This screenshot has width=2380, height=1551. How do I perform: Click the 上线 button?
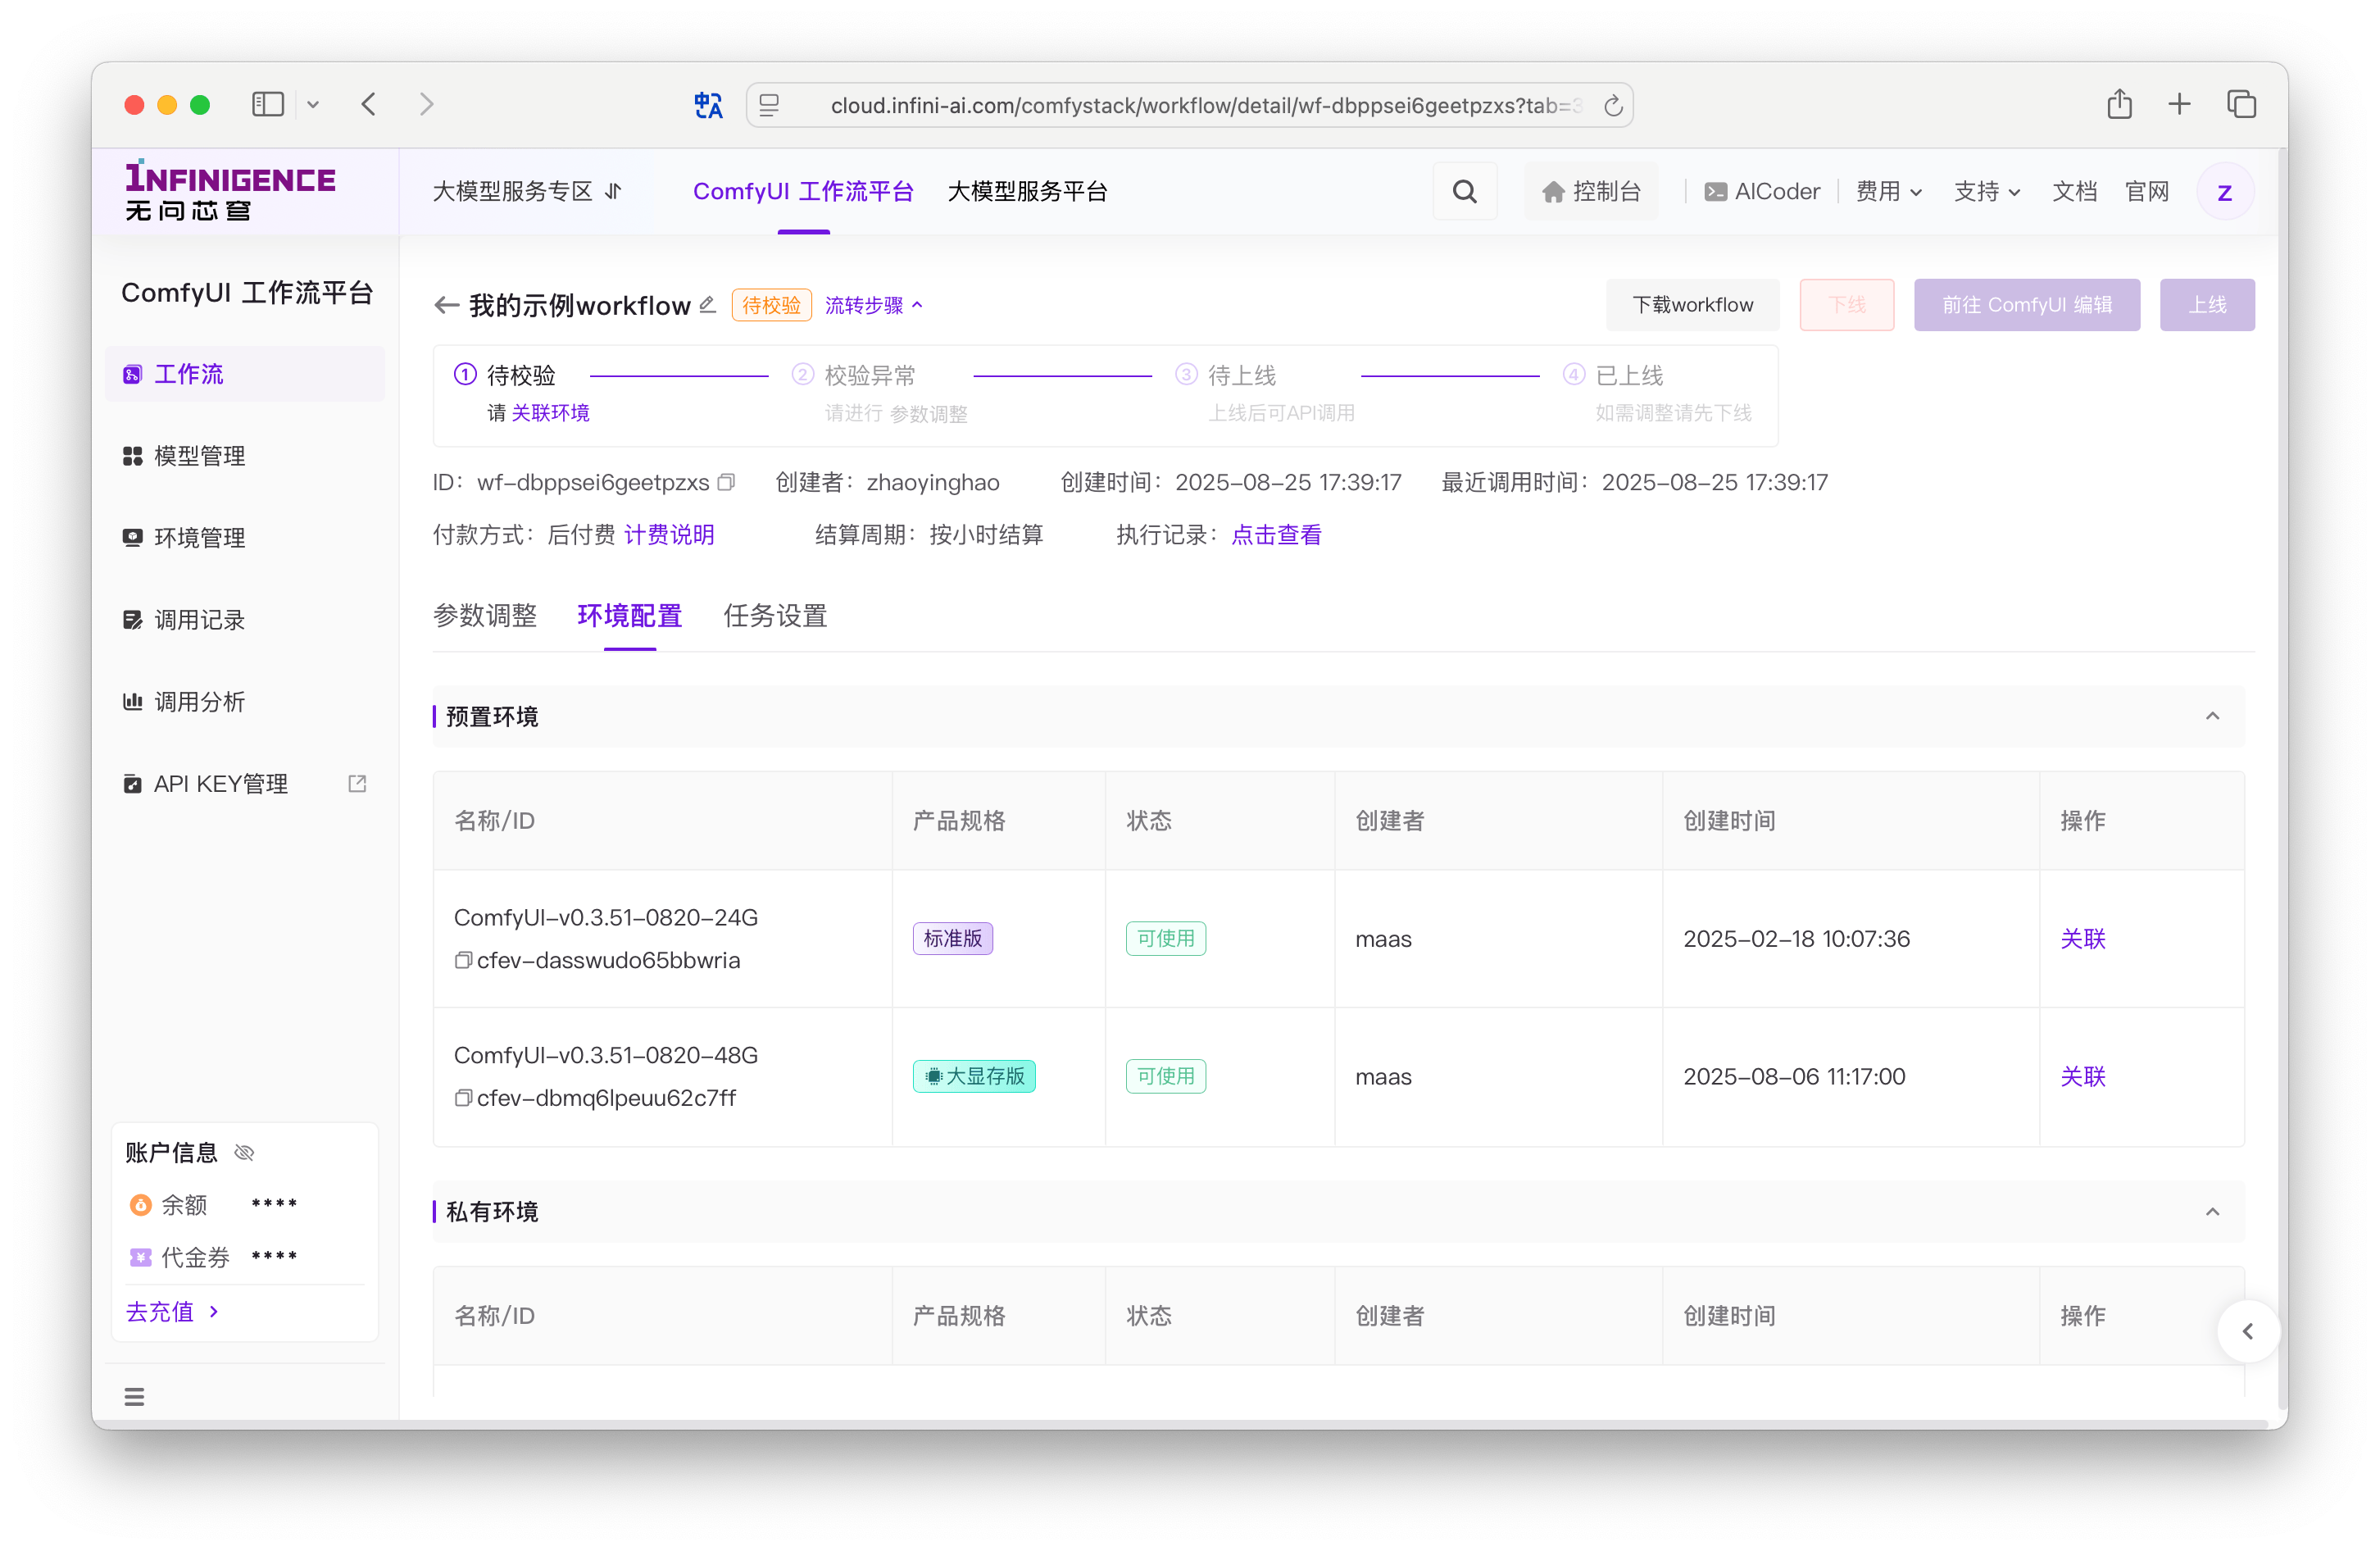click(2206, 305)
